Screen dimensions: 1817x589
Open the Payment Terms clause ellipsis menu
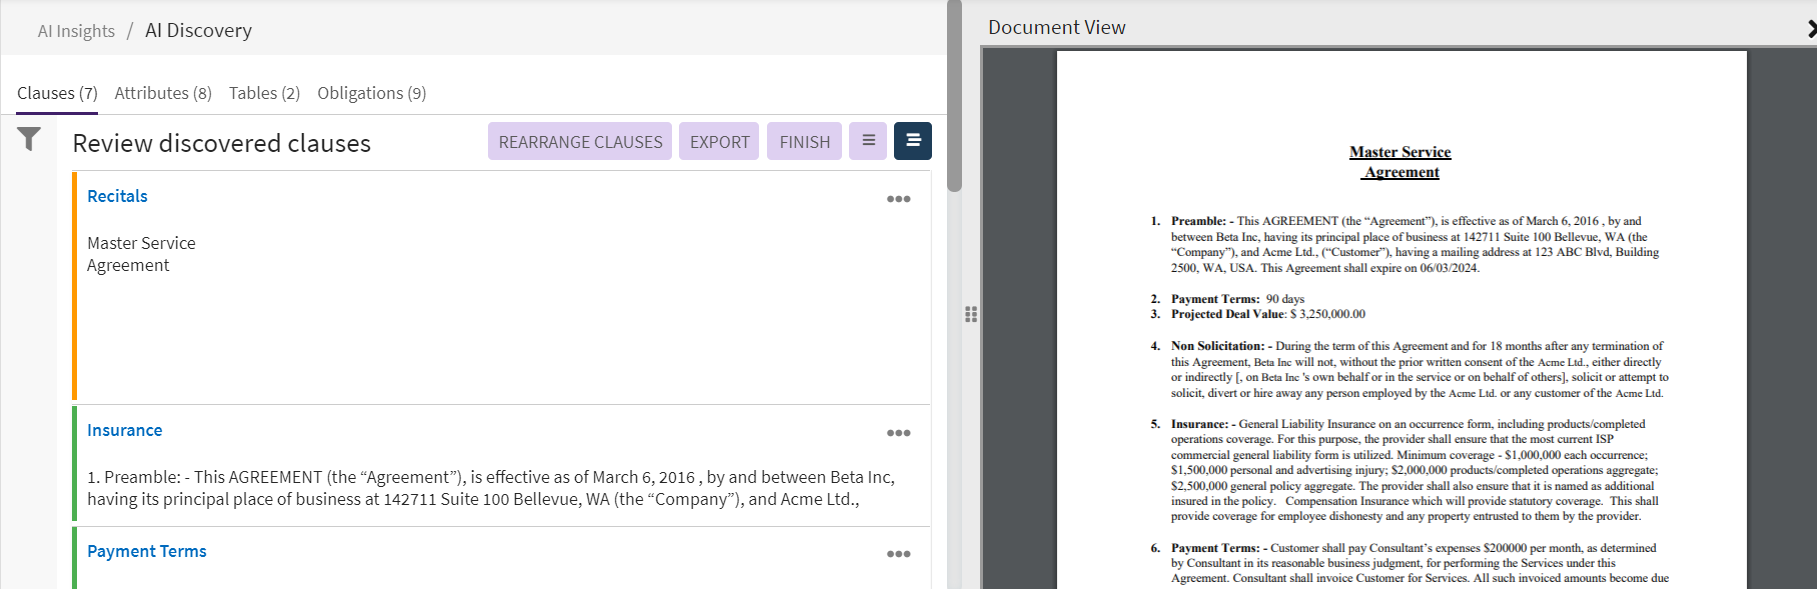(x=898, y=554)
